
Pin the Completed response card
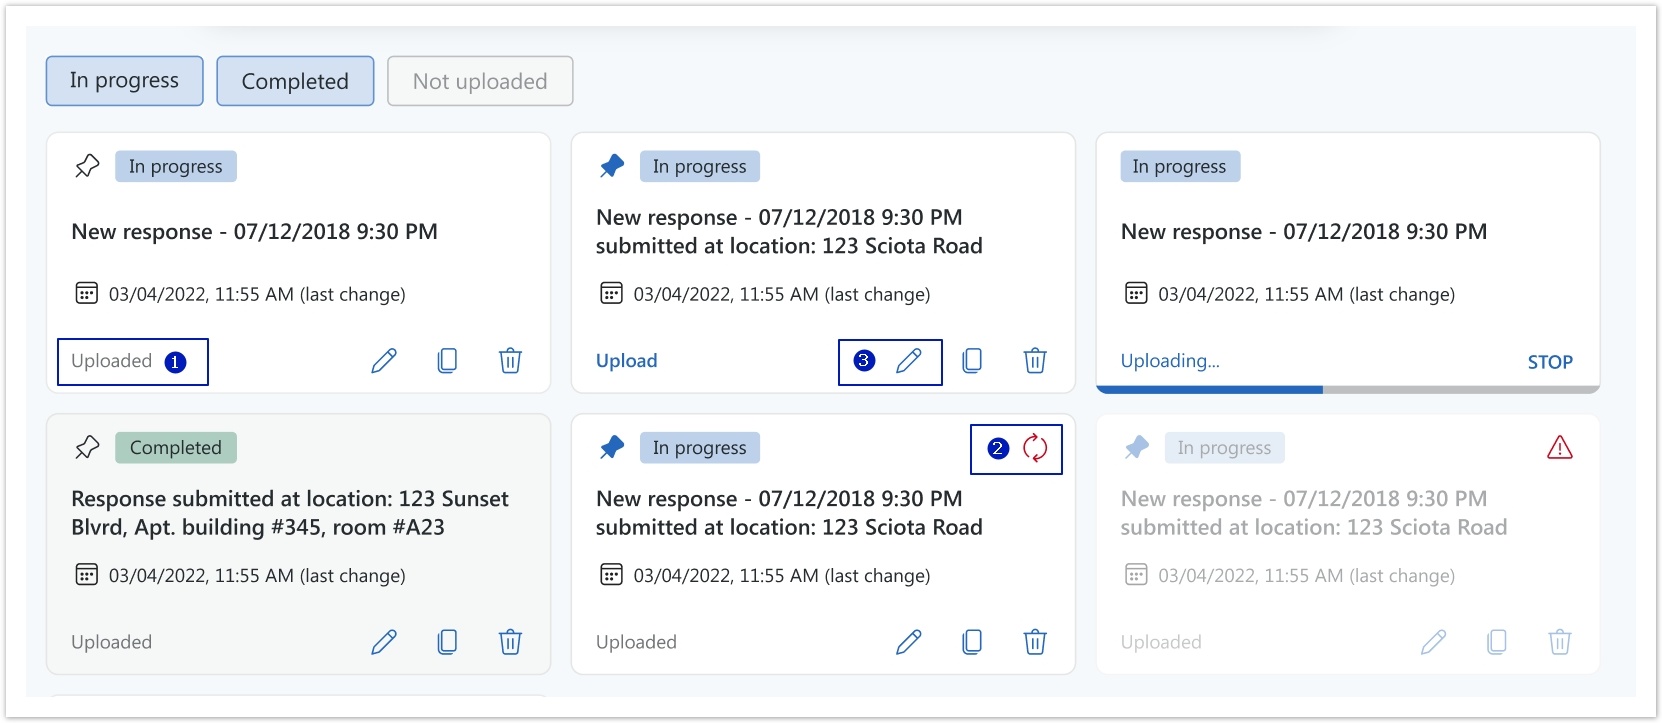pos(87,447)
